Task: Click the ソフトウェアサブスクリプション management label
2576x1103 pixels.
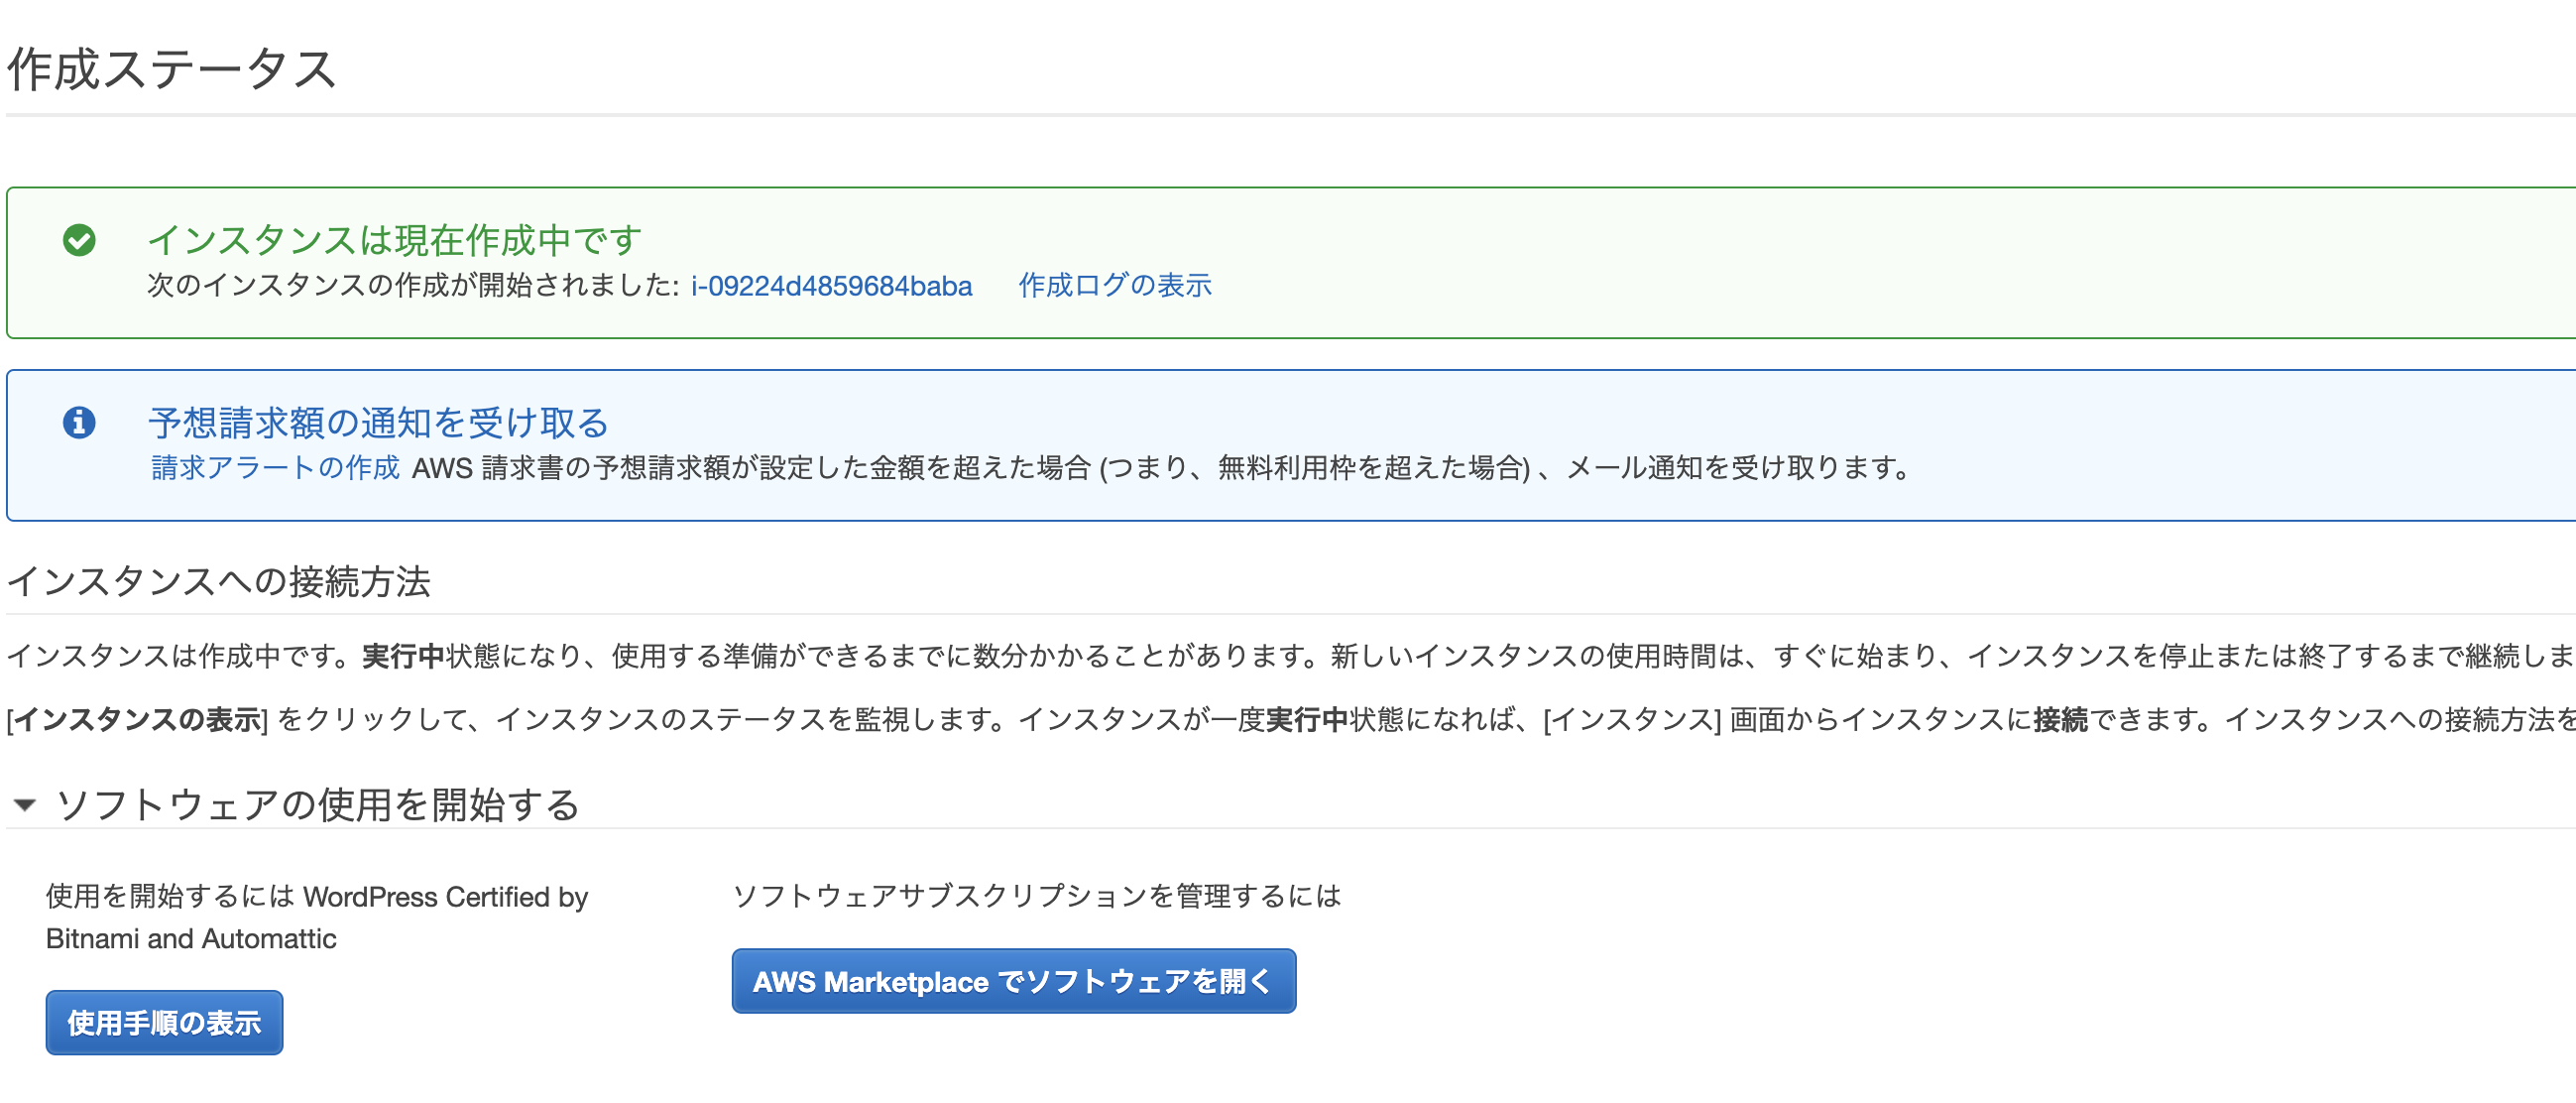Action: point(1038,896)
